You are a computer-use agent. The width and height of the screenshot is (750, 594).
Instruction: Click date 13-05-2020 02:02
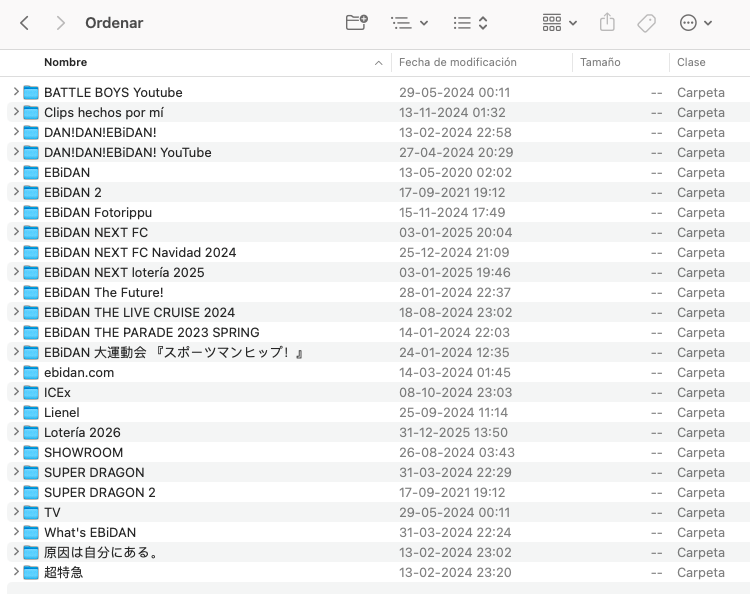click(455, 173)
